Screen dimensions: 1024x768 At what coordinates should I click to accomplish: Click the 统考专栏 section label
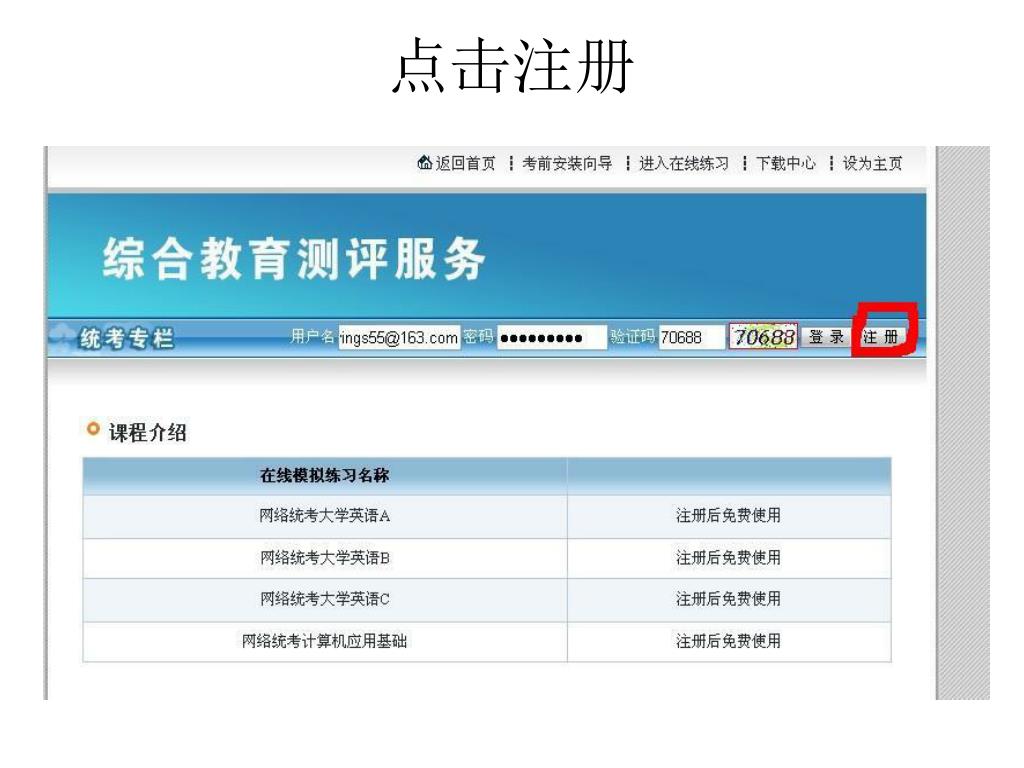(x=127, y=338)
